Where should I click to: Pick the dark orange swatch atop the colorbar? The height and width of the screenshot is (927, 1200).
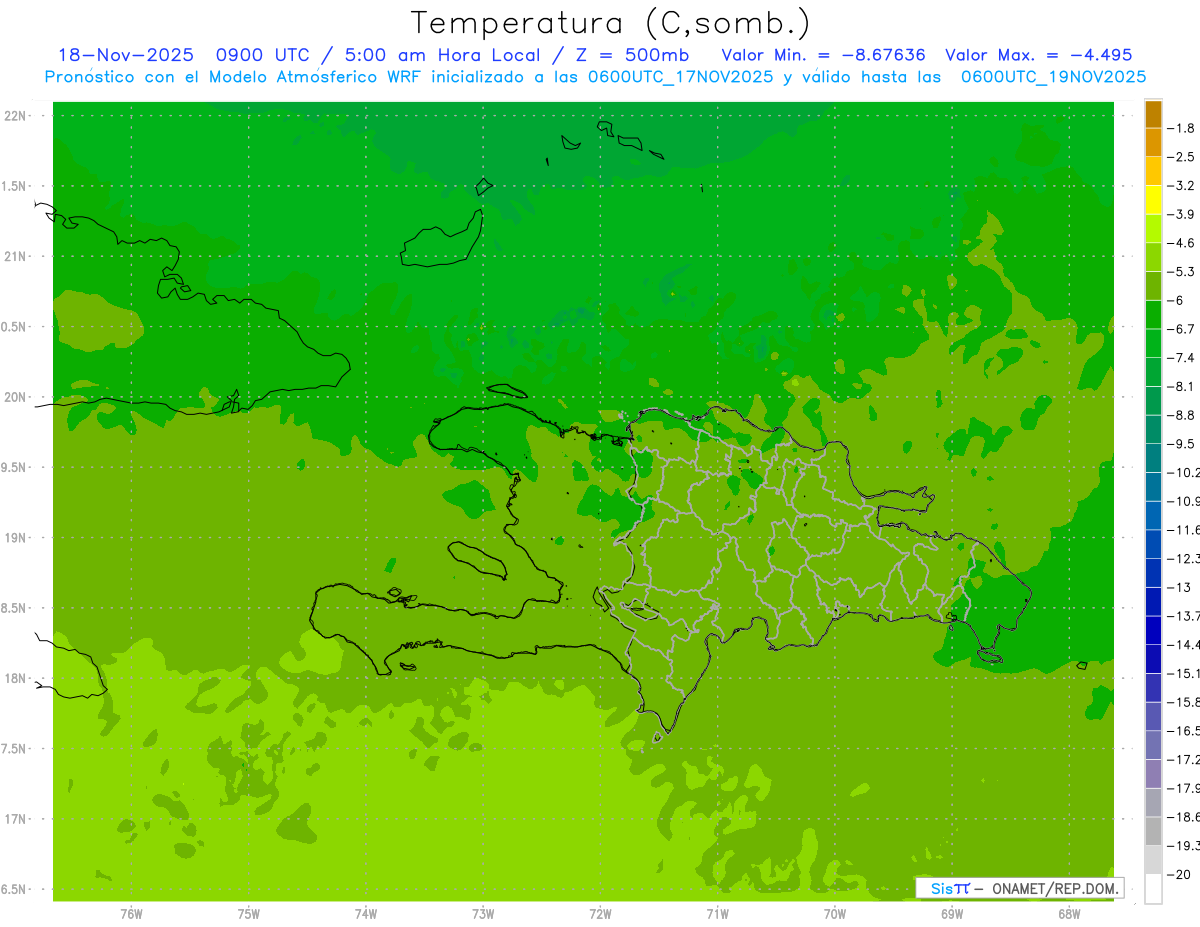tap(1153, 114)
